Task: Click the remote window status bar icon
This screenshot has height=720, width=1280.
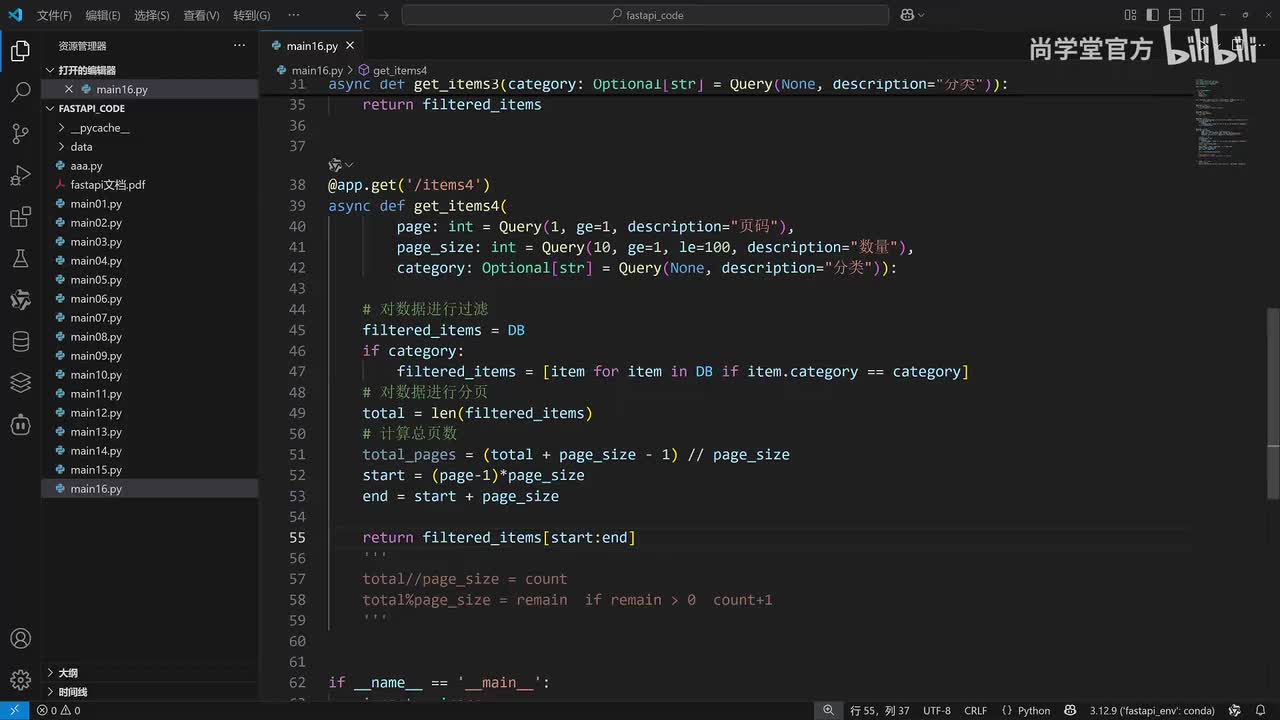Action: point(14,710)
